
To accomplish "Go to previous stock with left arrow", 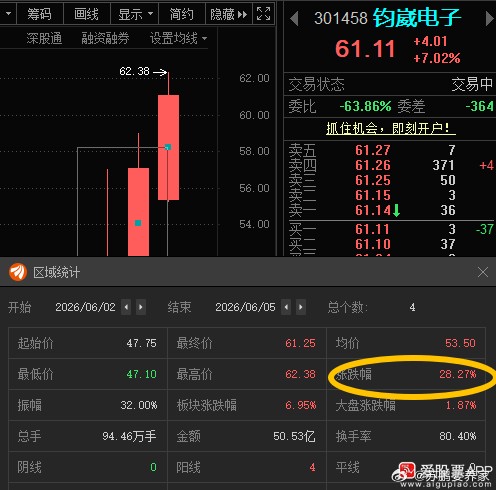I will [x=294, y=18].
